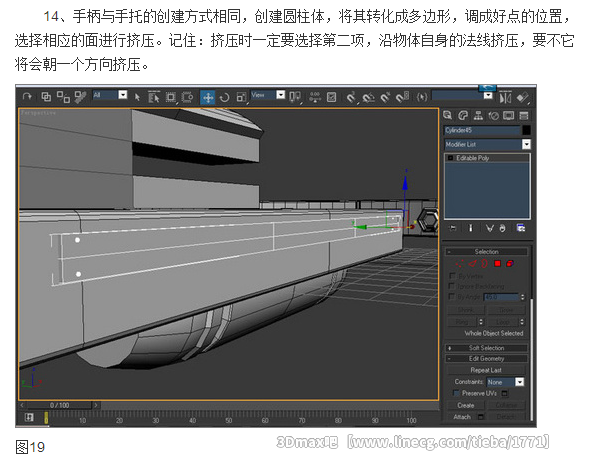Viewport: 589px width, 461px height.
Task: Toggle Ignore Backfacing checkbox
Action: click(x=452, y=286)
